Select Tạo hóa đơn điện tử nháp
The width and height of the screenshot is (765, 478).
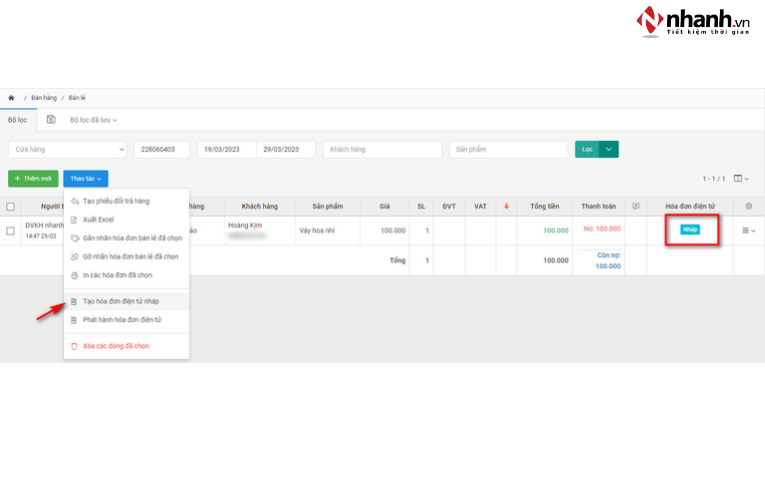click(x=120, y=301)
